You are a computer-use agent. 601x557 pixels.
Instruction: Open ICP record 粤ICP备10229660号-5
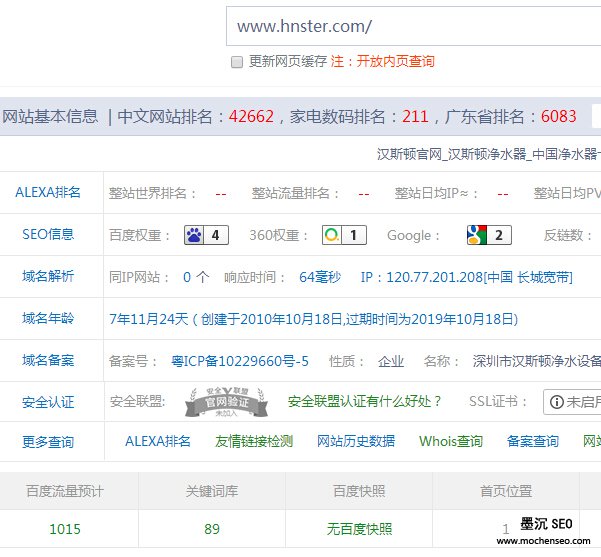coord(240,361)
